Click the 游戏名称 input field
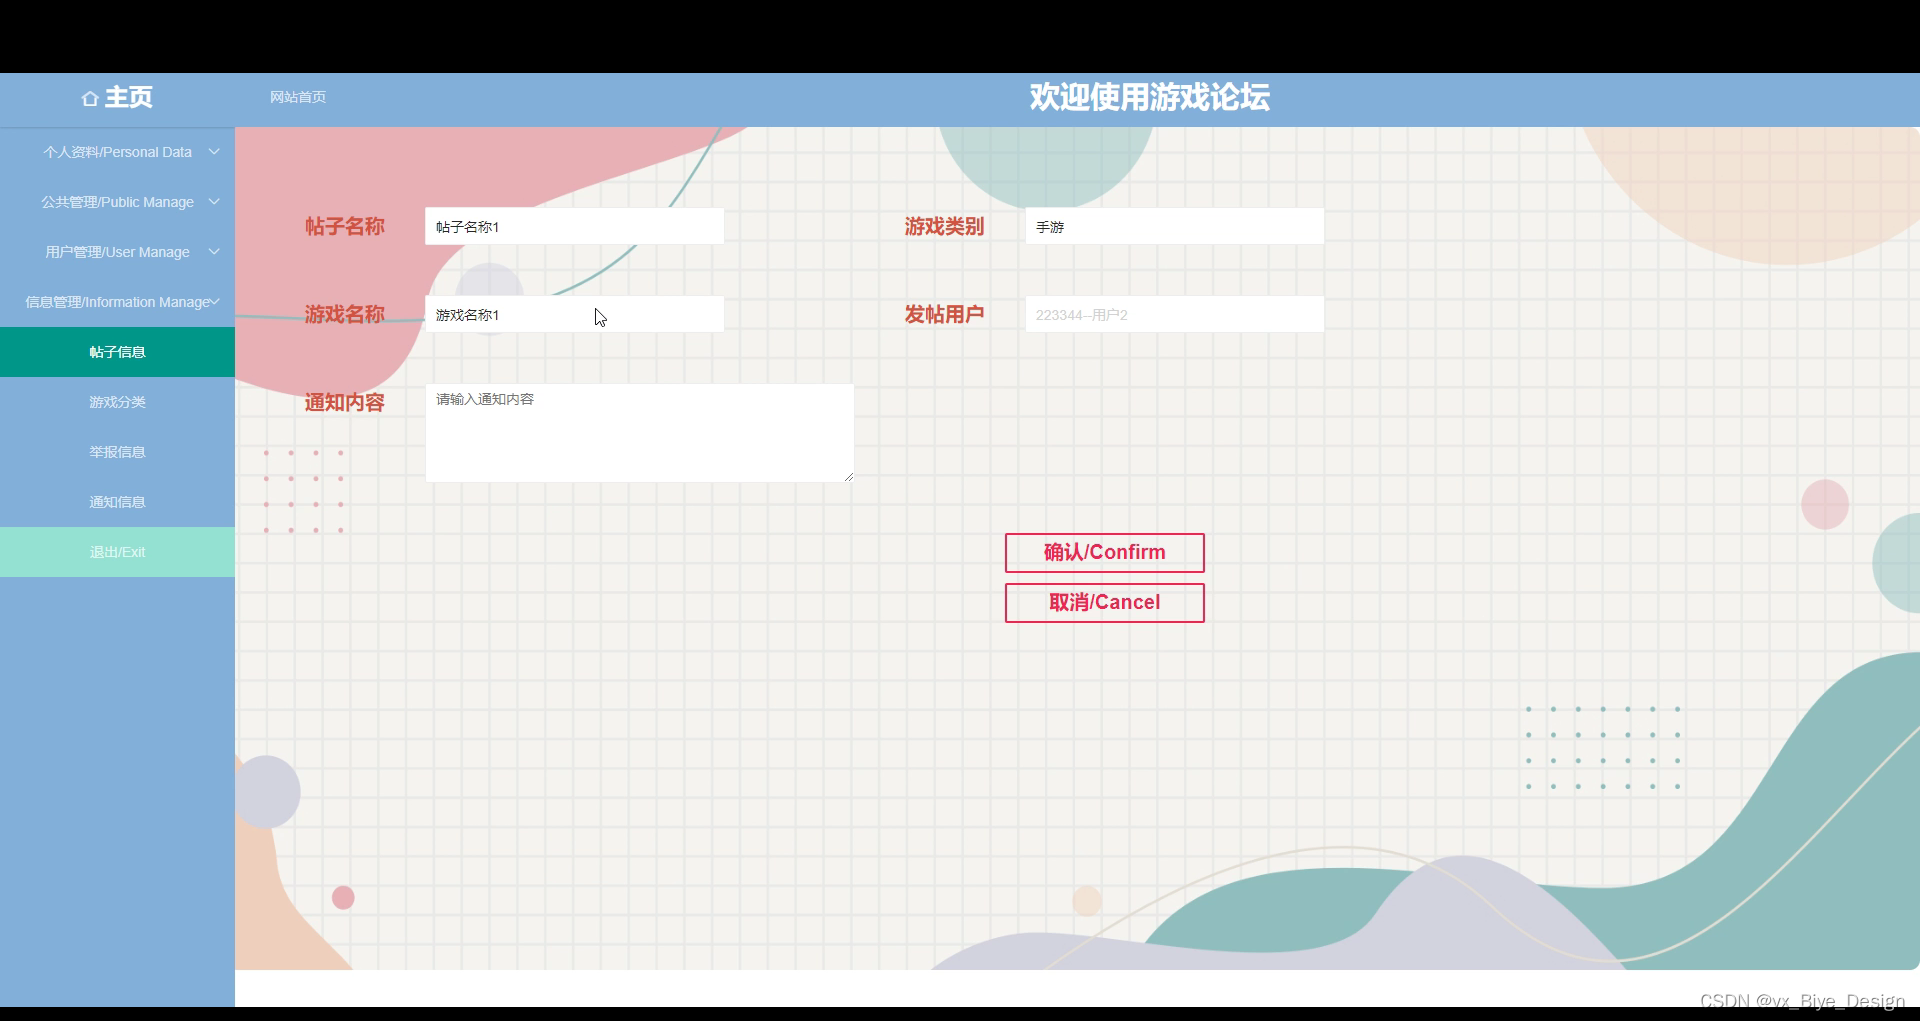Viewport: 1920px width, 1021px height. click(575, 314)
